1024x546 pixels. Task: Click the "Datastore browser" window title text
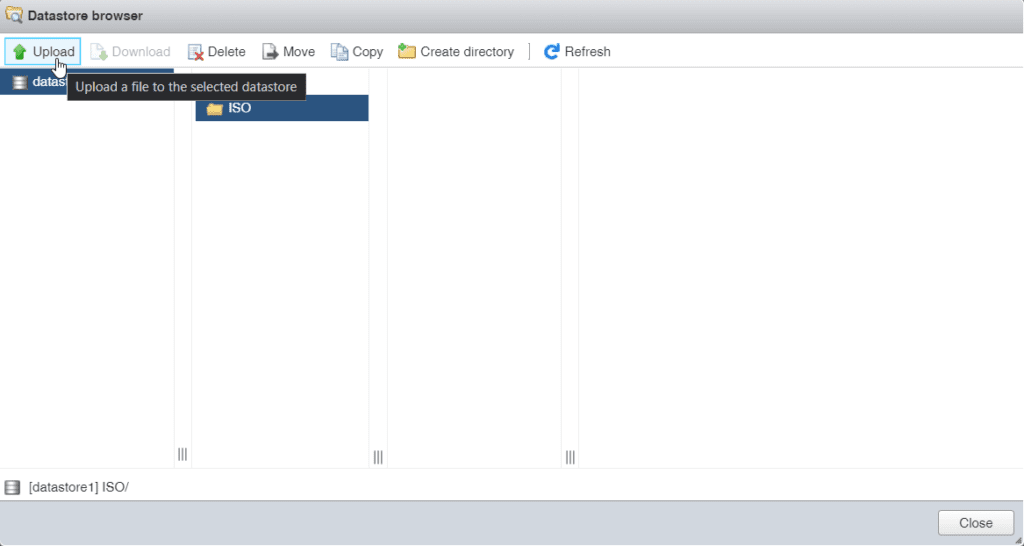click(x=85, y=15)
